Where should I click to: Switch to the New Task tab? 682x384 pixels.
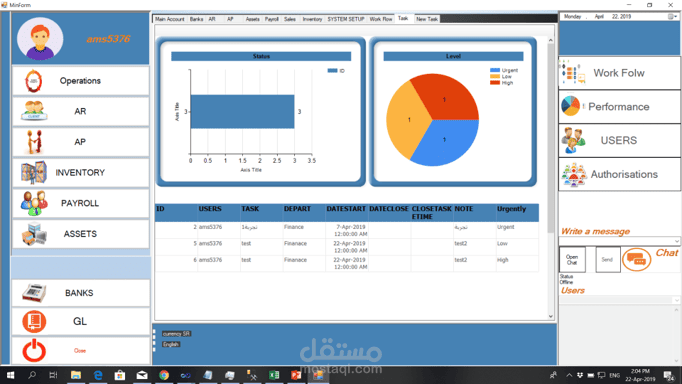pyautogui.click(x=427, y=19)
